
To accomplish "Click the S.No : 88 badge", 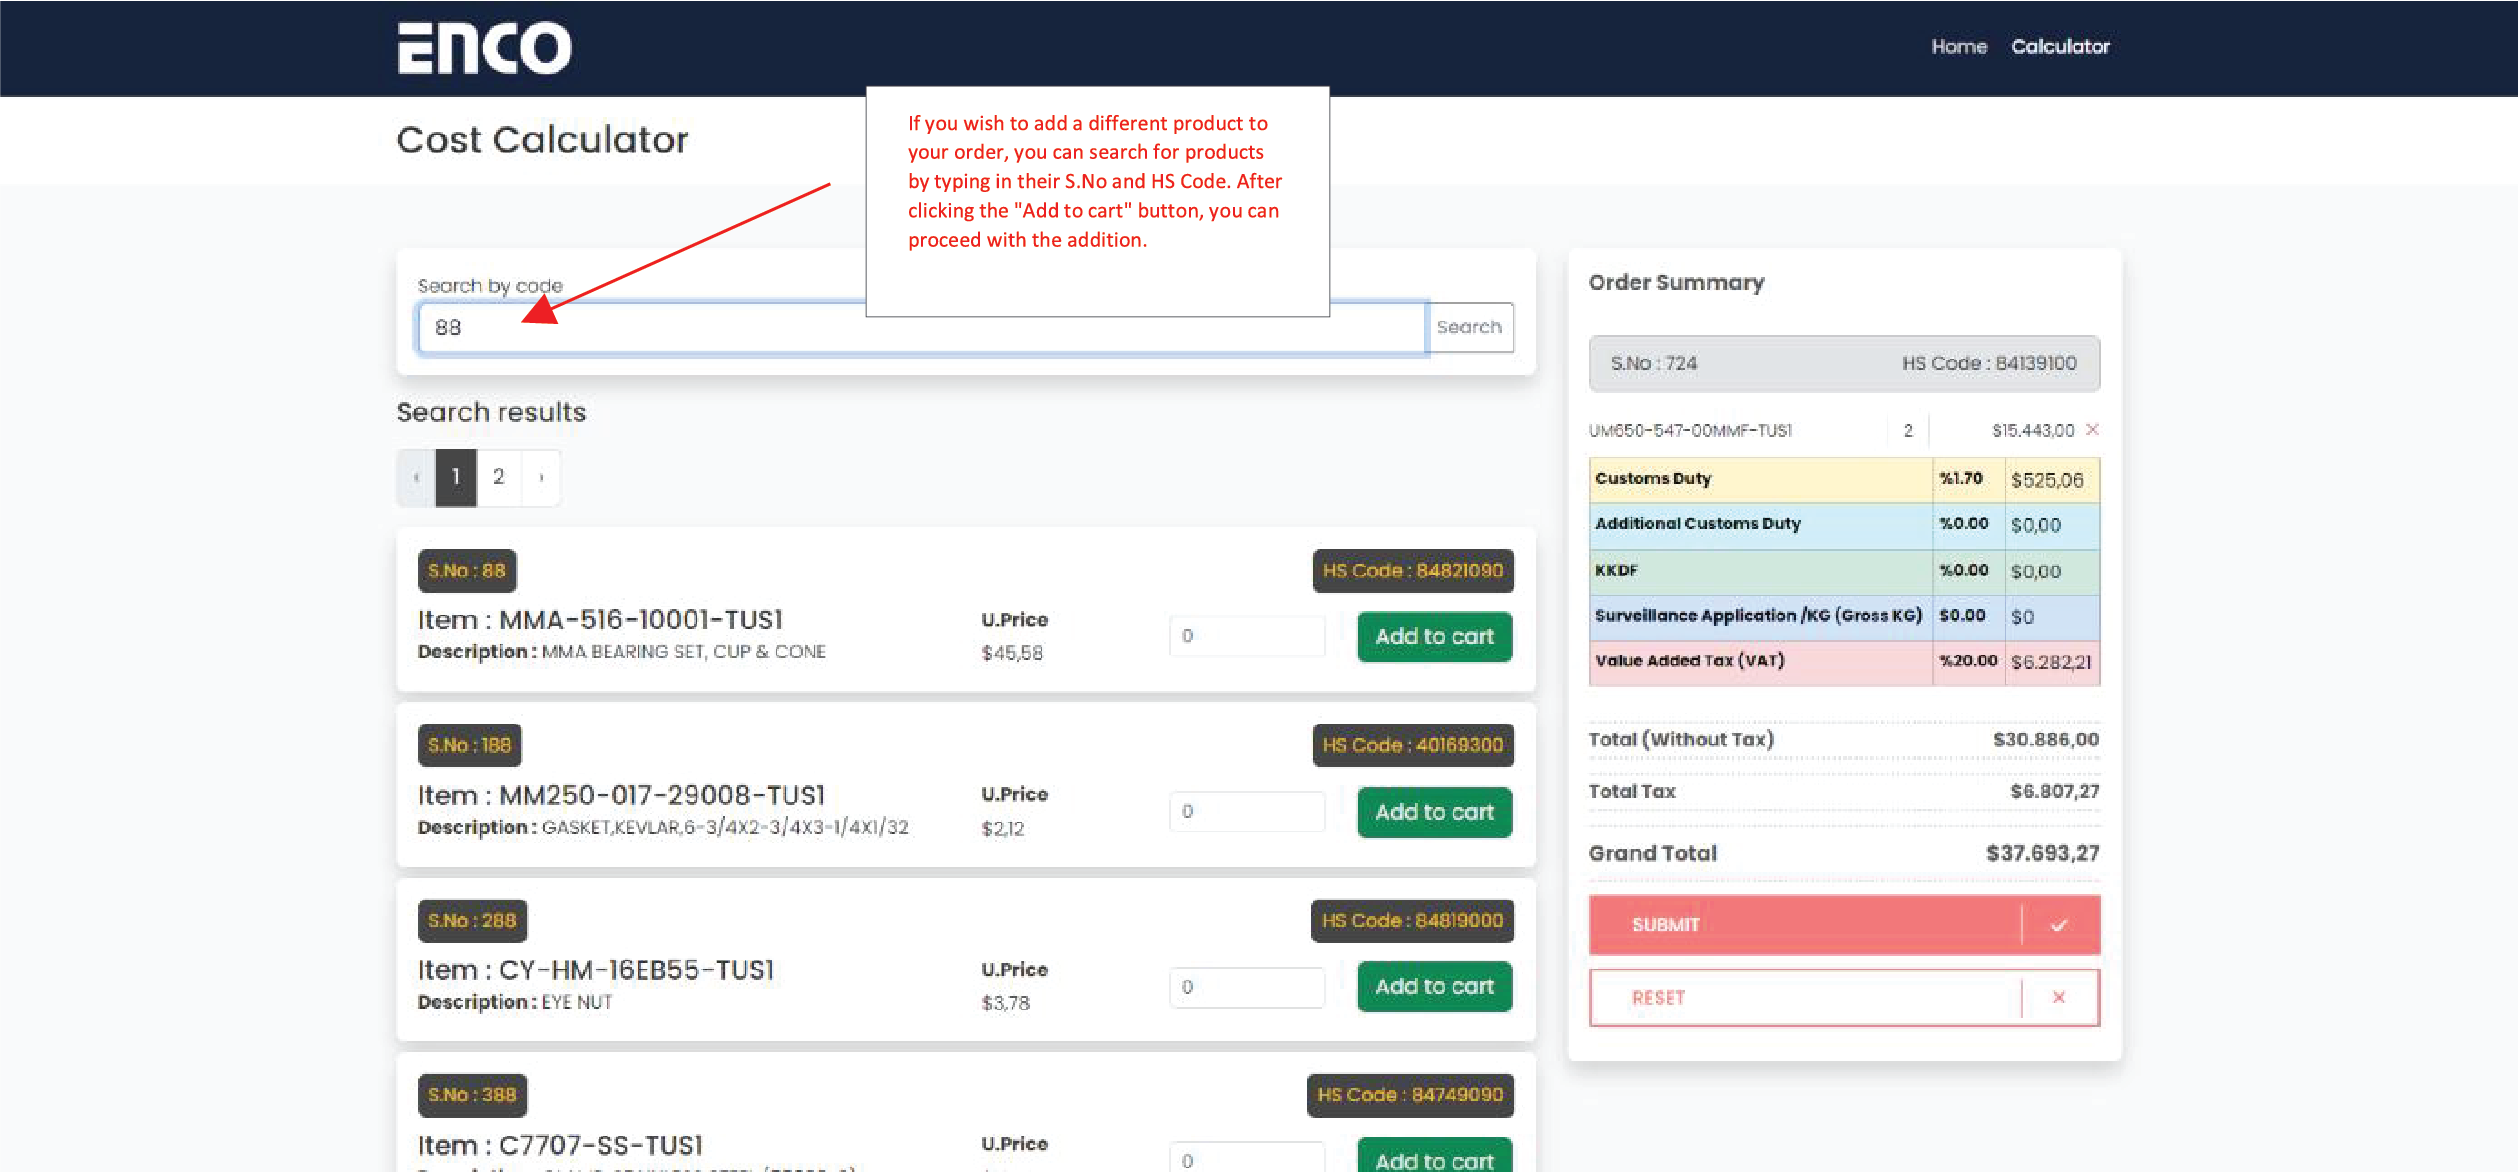I will 467,570.
